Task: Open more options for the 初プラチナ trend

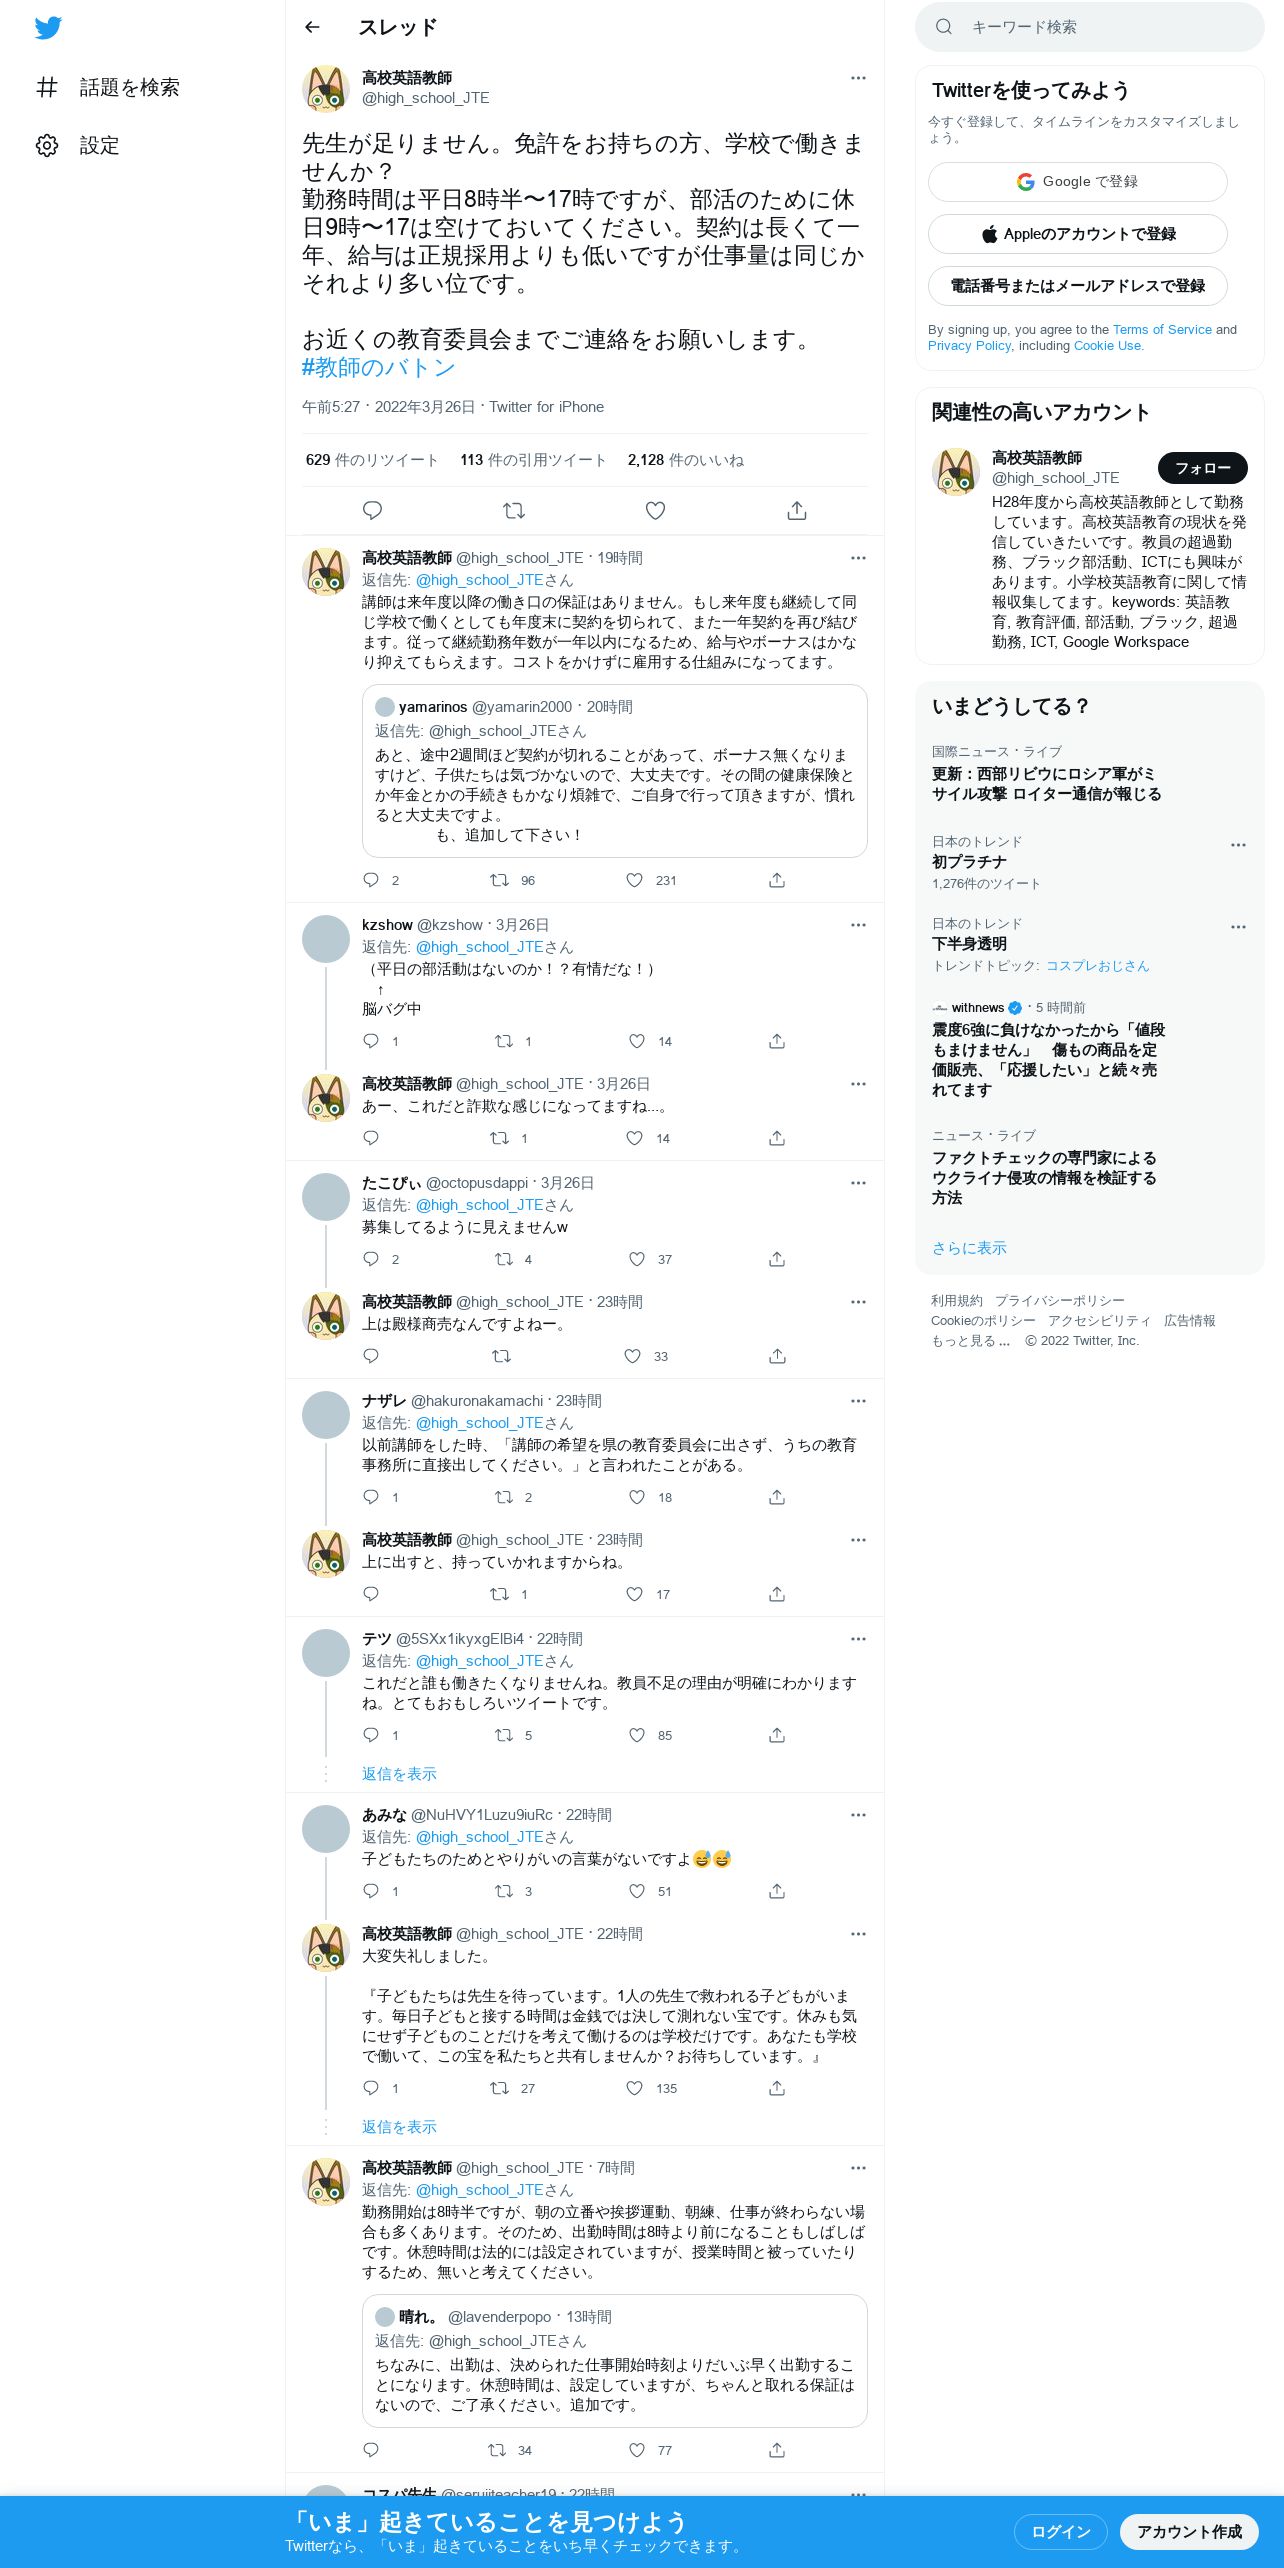Action: point(1238,845)
